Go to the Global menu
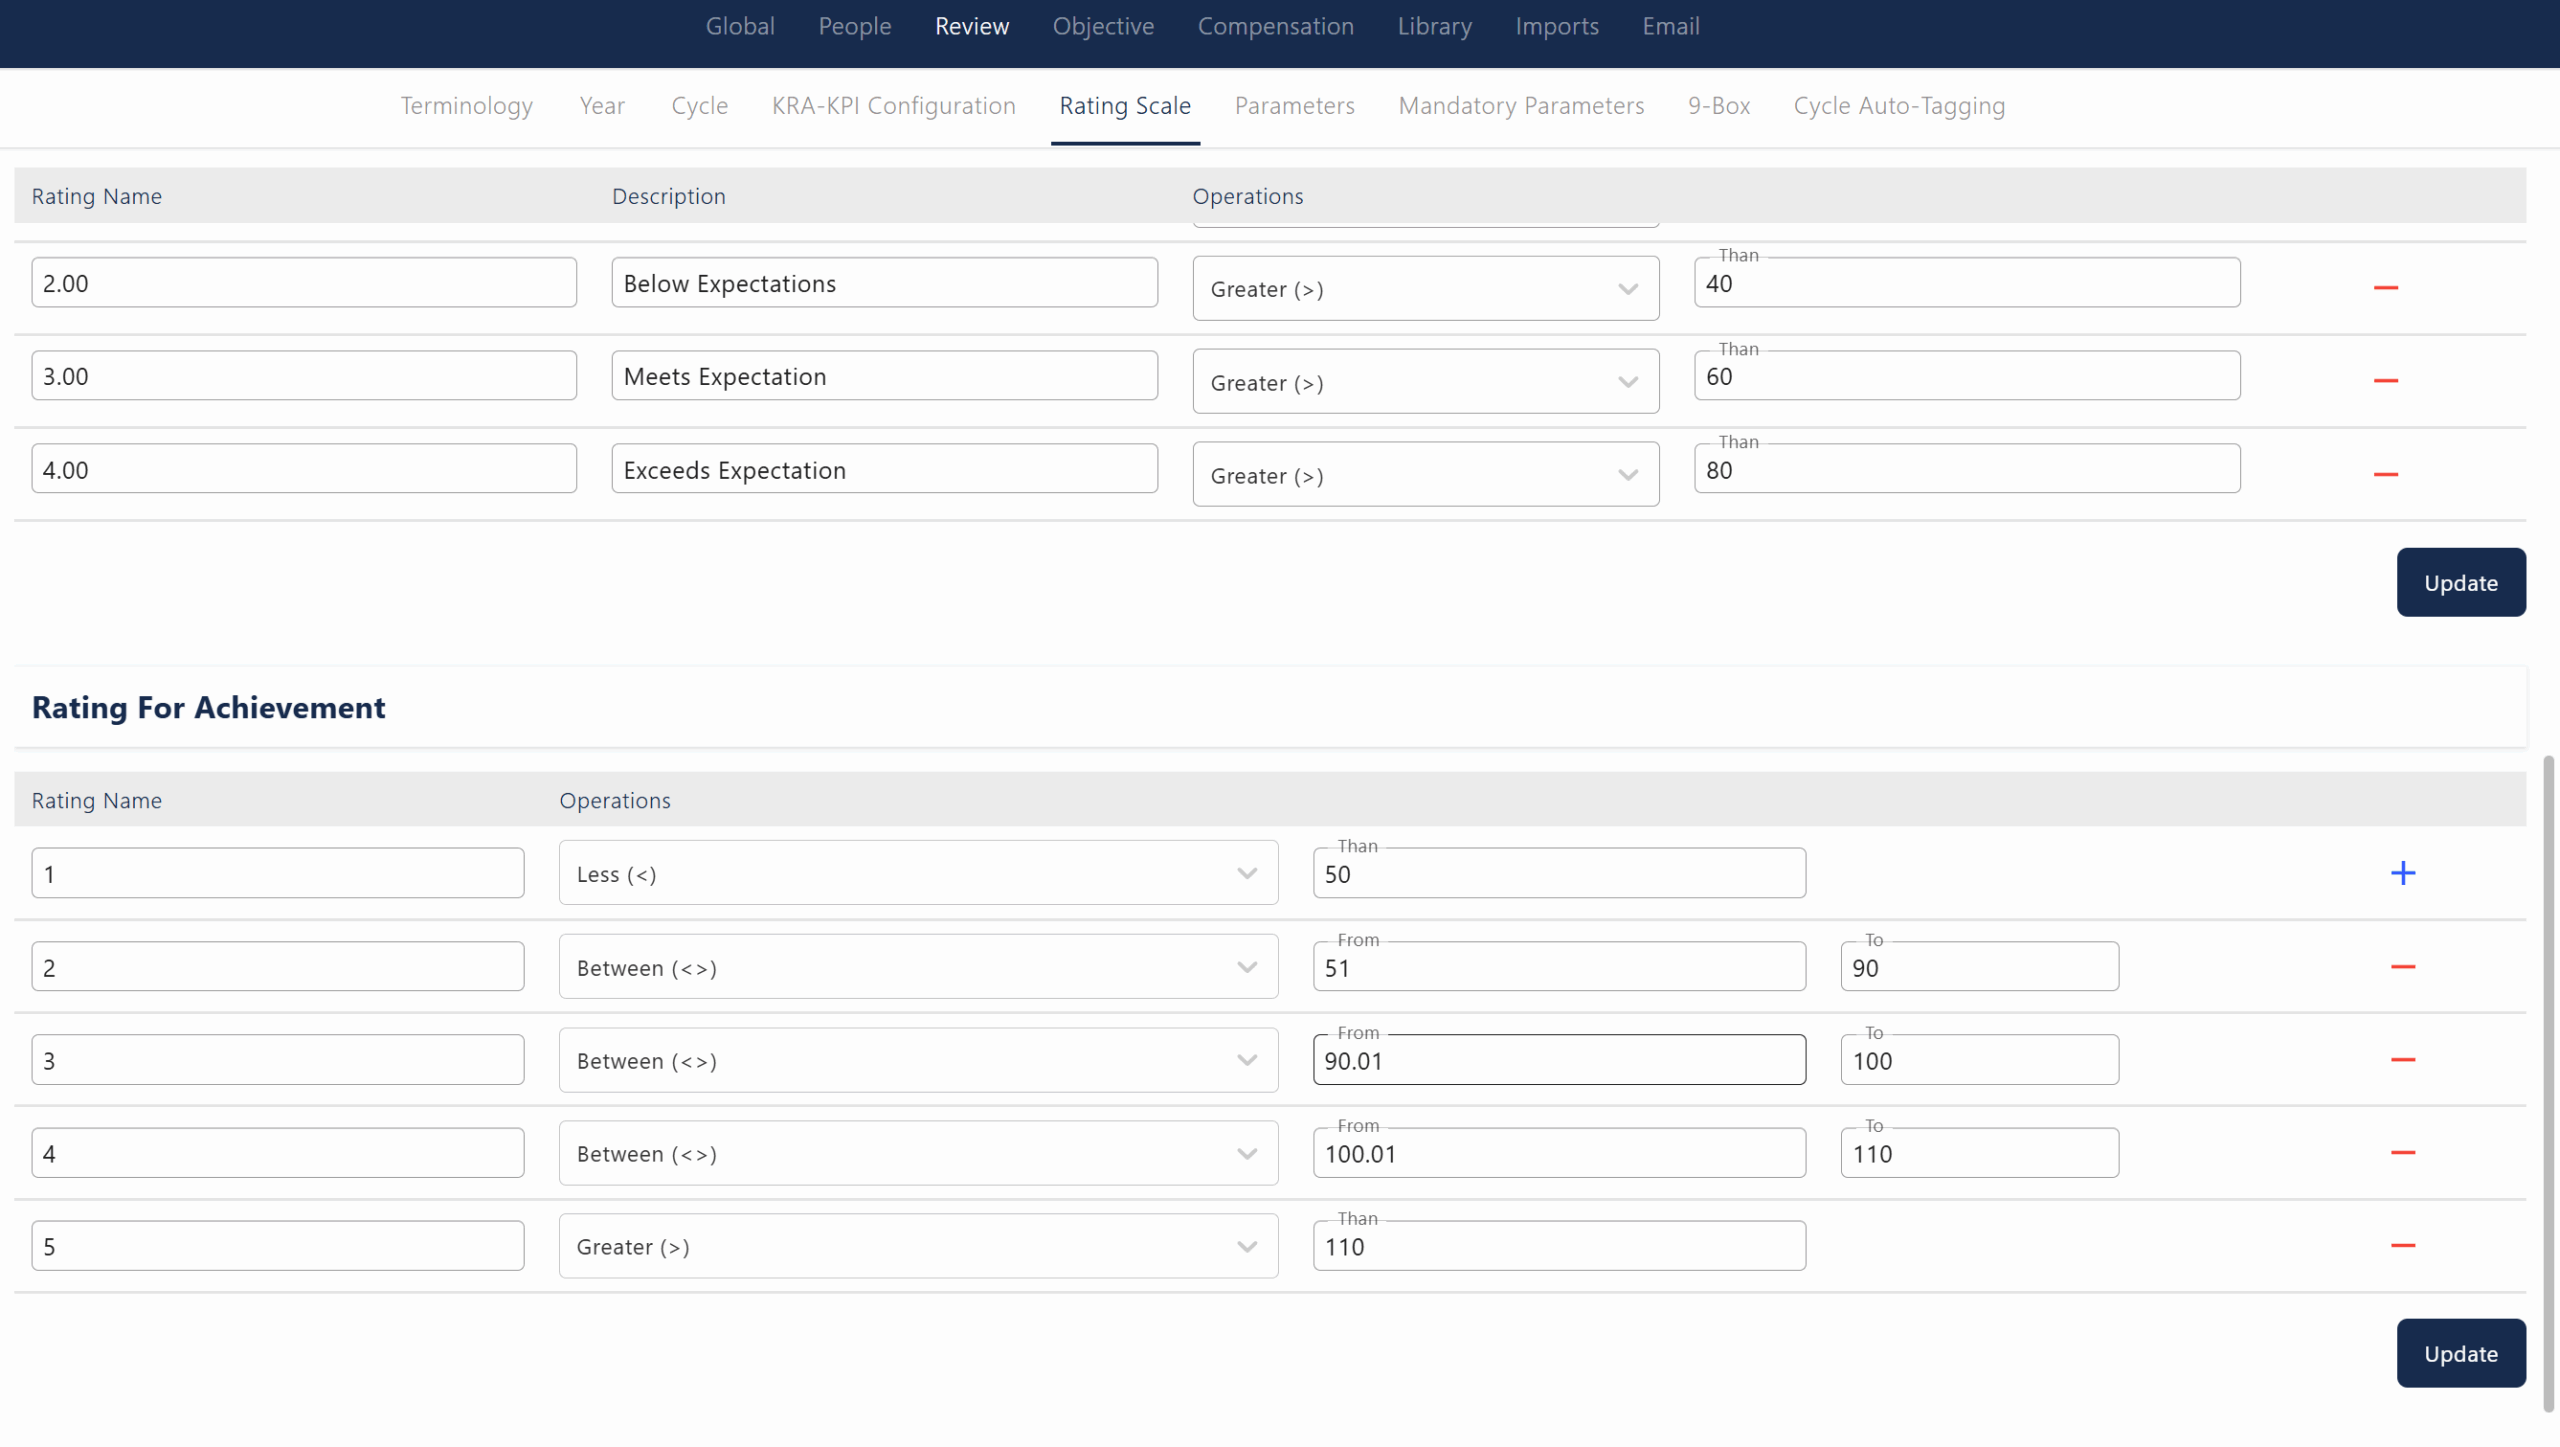 pos(740,26)
